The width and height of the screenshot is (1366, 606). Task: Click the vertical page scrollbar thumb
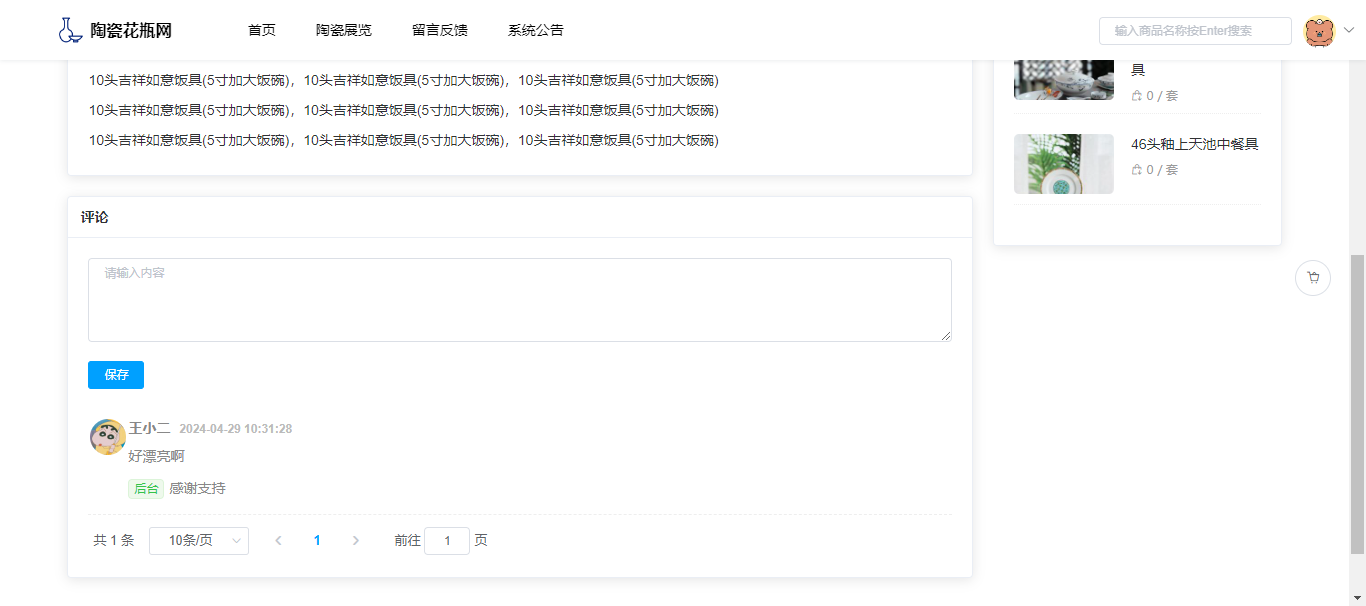[x=1357, y=404]
